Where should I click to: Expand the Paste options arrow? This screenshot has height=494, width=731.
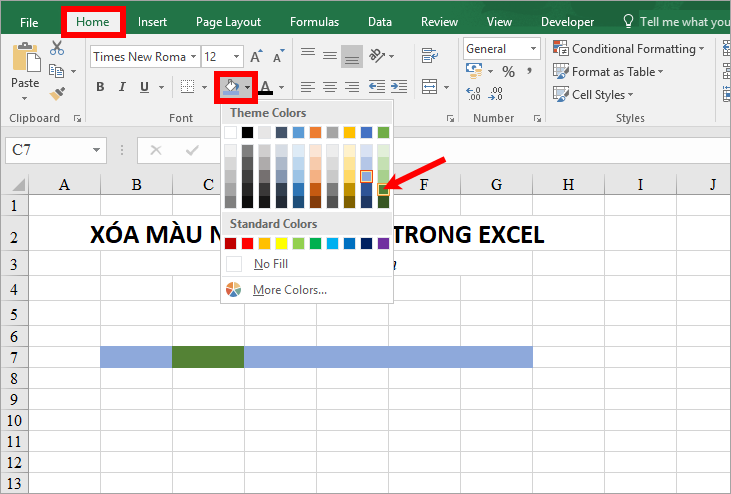pyautogui.click(x=24, y=98)
